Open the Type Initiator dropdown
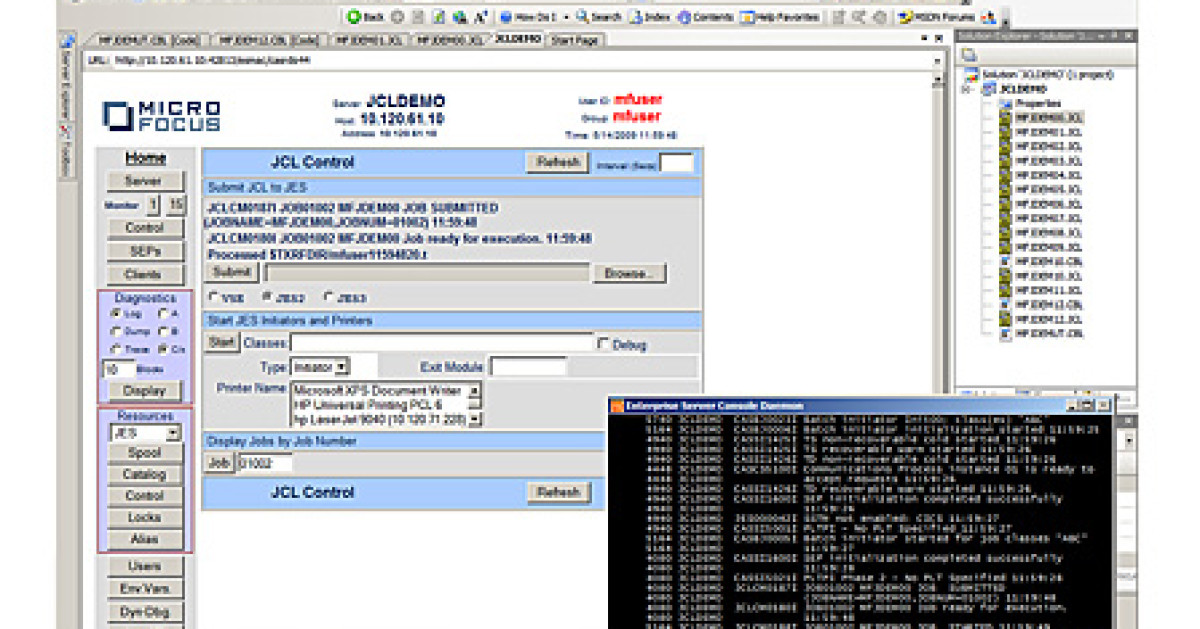 (342, 368)
